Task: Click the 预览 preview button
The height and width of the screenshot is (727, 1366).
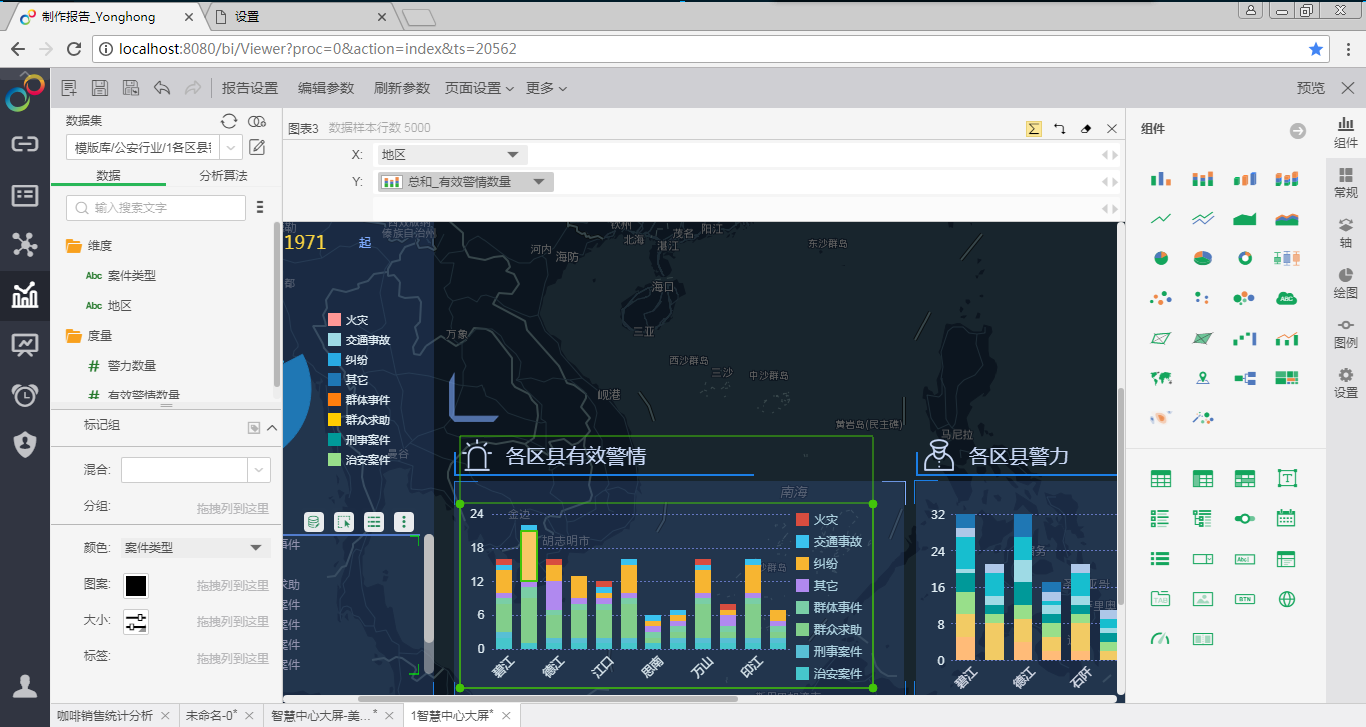Action: pyautogui.click(x=1310, y=88)
